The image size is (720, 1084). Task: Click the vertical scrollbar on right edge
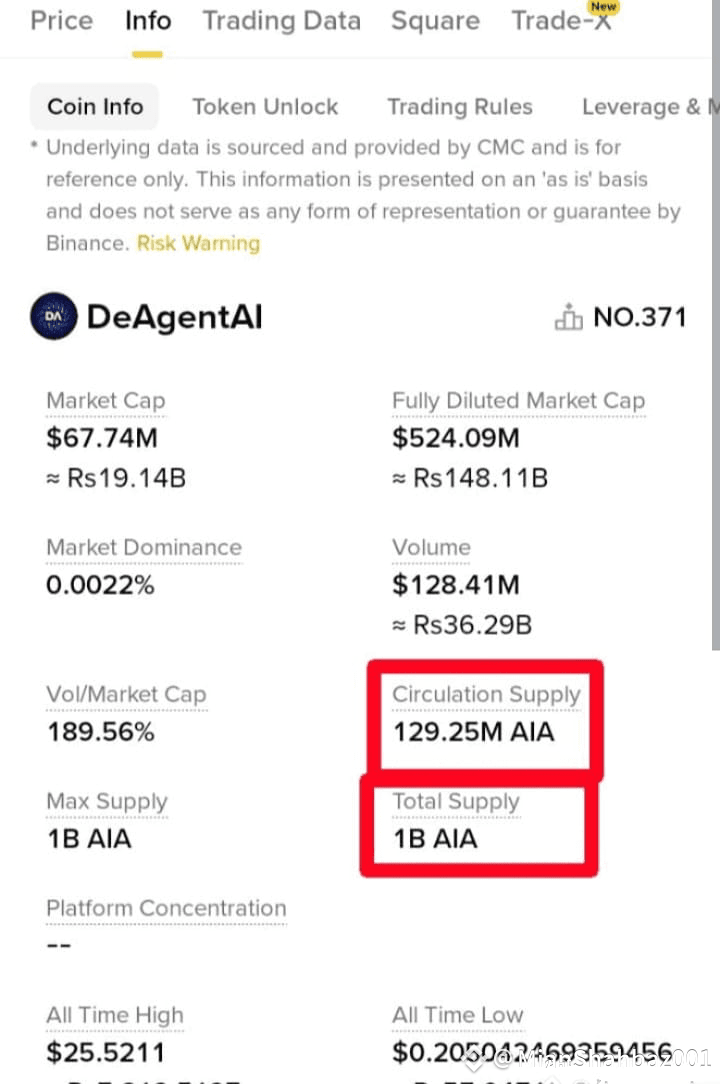point(716,325)
